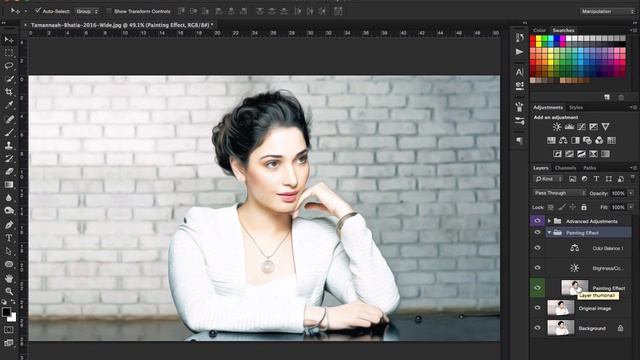
Task: Open the Auto-Select Group dropdown
Action: click(87, 11)
